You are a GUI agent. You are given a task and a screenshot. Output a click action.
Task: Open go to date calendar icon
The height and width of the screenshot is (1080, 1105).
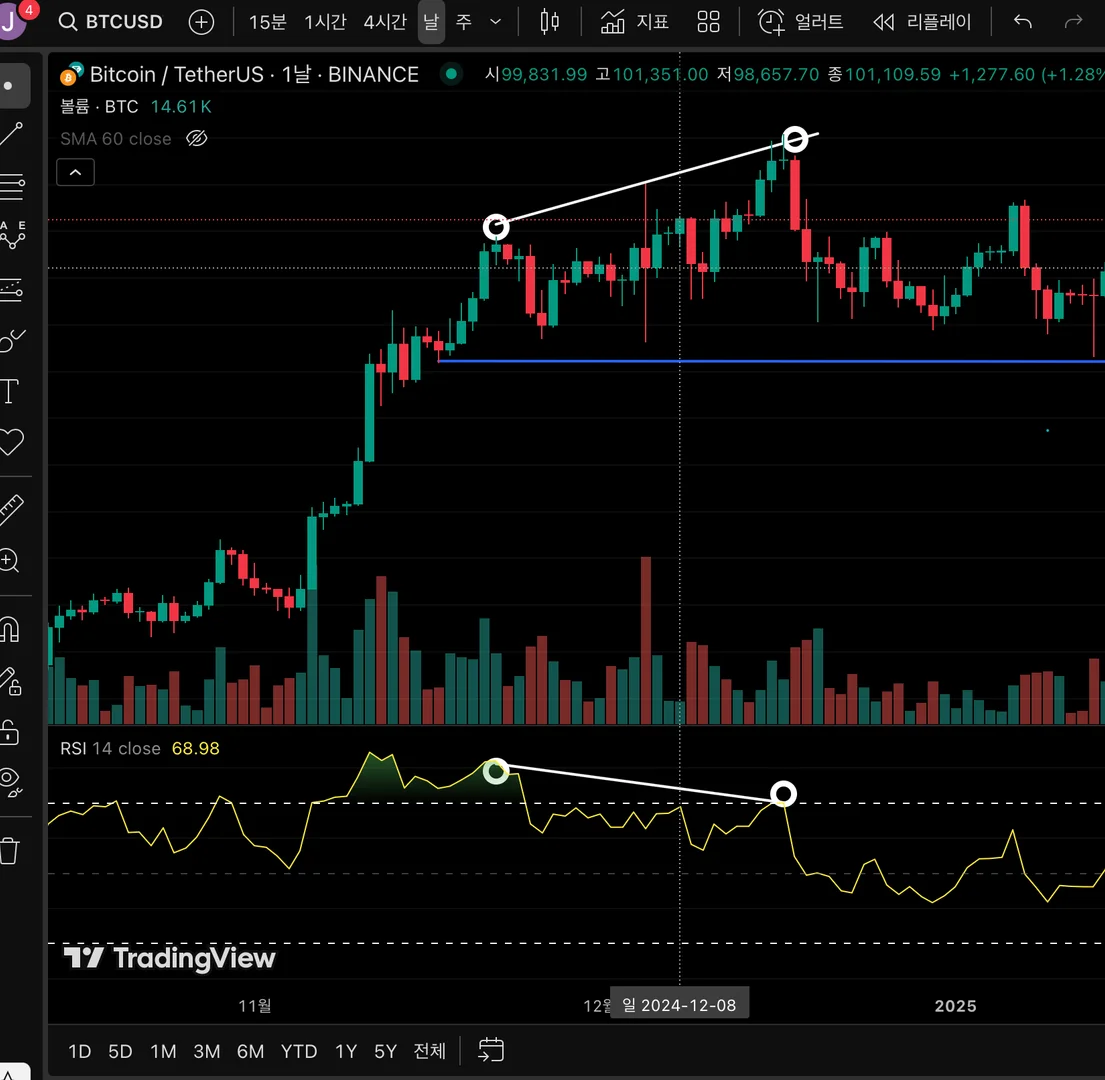491,1050
